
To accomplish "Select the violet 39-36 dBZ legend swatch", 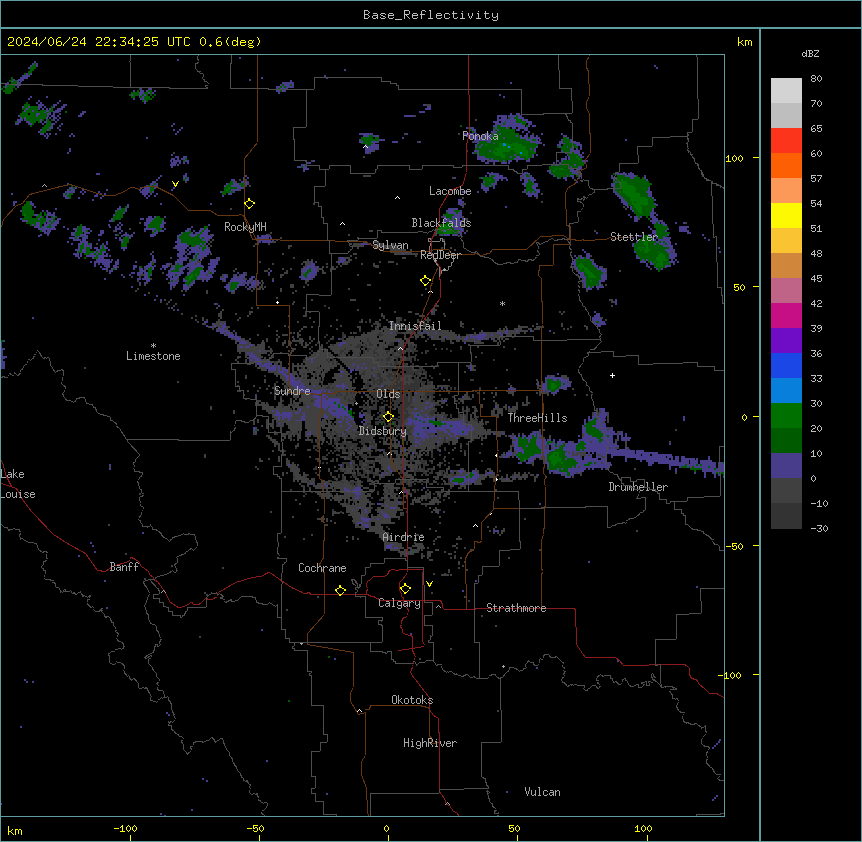I will pyautogui.click(x=786, y=341).
